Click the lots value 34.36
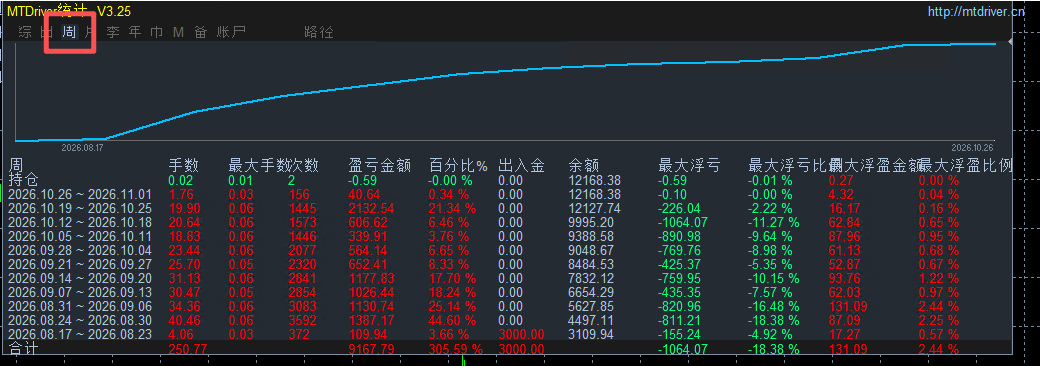The height and width of the screenshot is (366, 1040). pyautogui.click(x=185, y=307)
